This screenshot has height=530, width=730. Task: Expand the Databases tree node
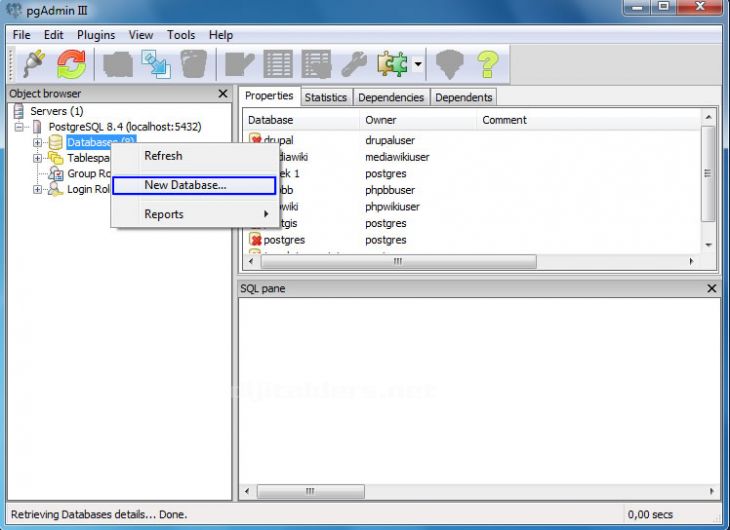37,143
